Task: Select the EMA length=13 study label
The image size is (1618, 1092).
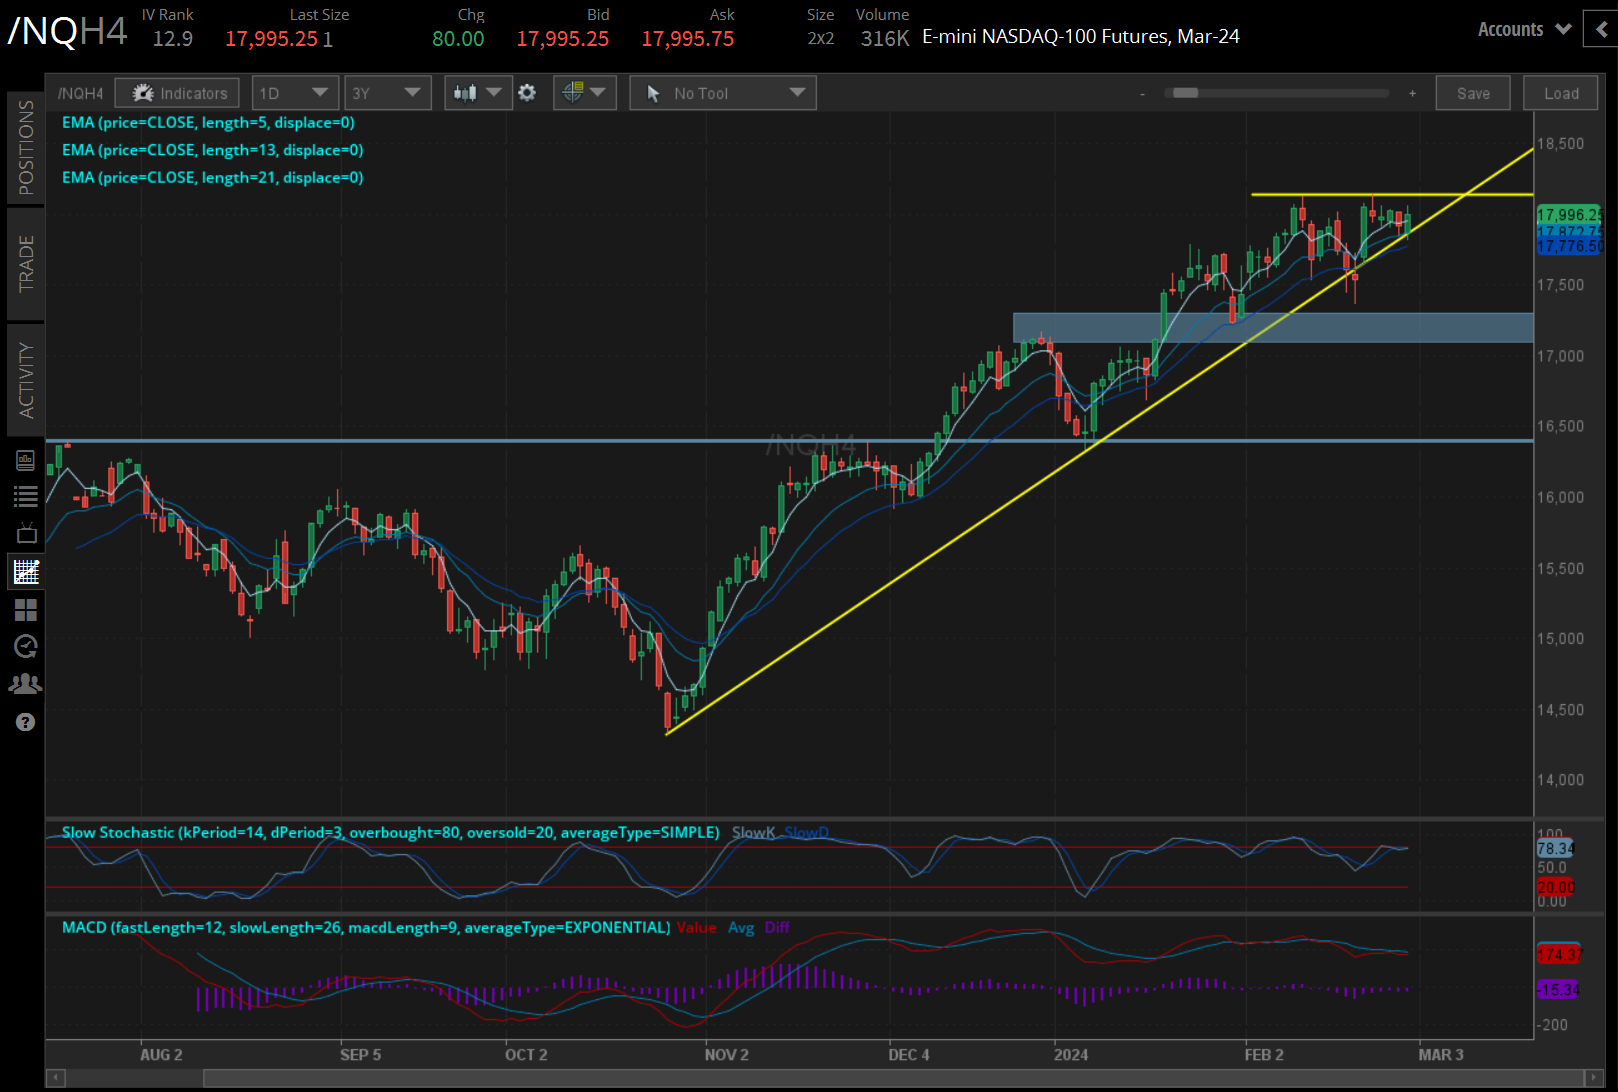Action: (x=213, y=150)
